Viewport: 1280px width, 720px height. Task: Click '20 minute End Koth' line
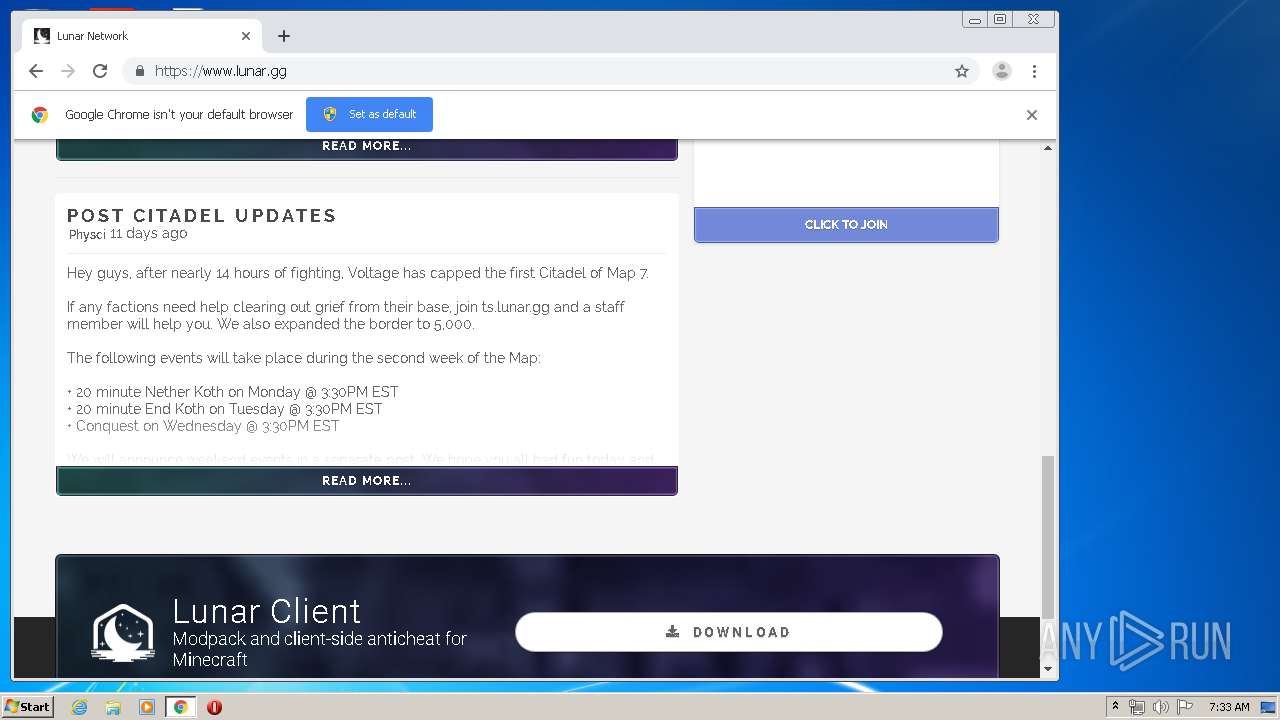[x=225, y=409]
